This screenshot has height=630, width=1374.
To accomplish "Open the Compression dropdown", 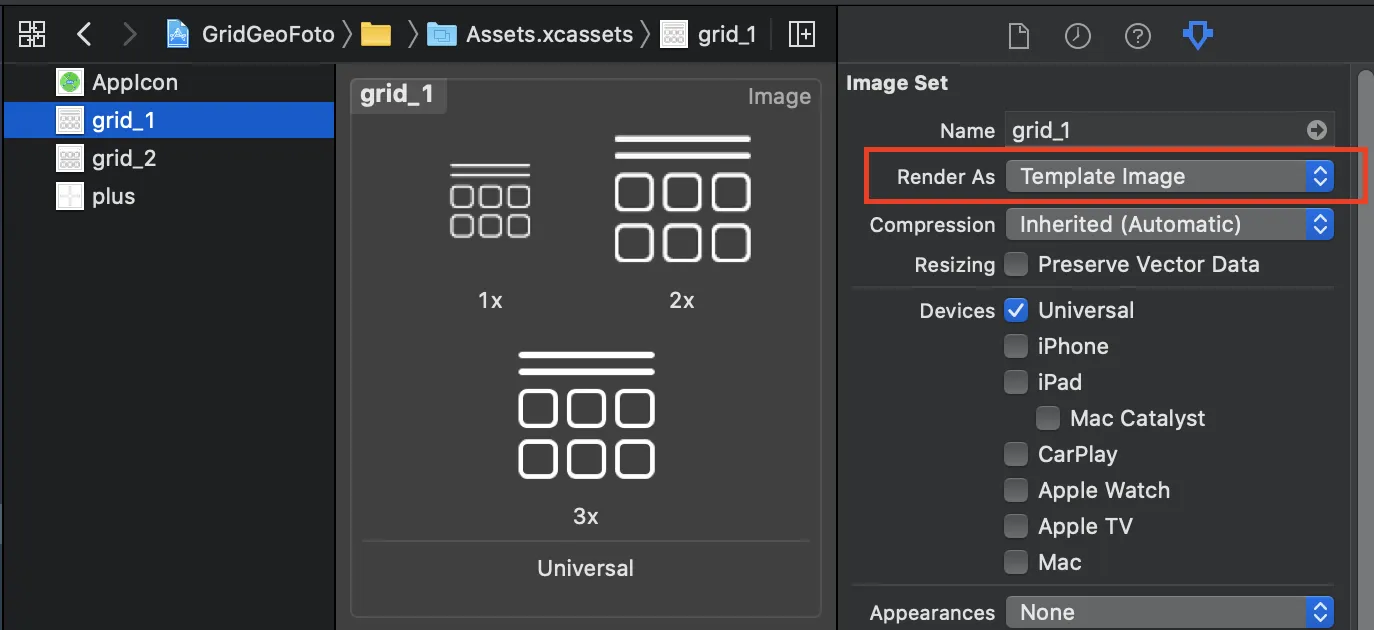I will pos(1169,225).
